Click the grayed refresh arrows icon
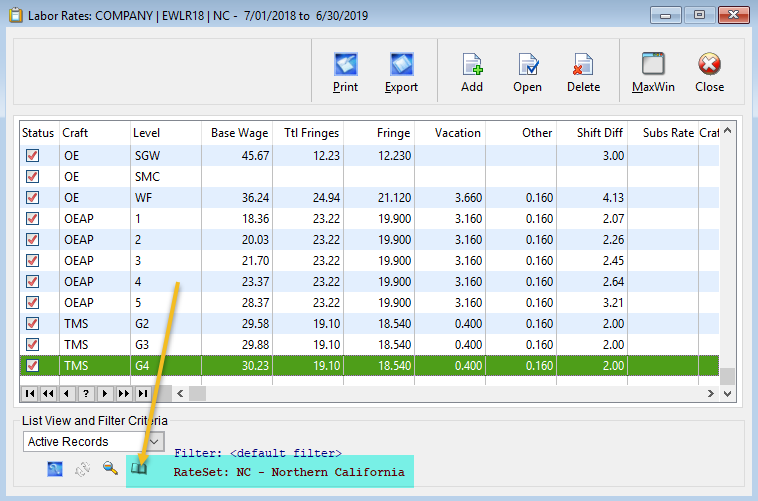This screenshot has width=758, height=501. [x=83, y=469]
